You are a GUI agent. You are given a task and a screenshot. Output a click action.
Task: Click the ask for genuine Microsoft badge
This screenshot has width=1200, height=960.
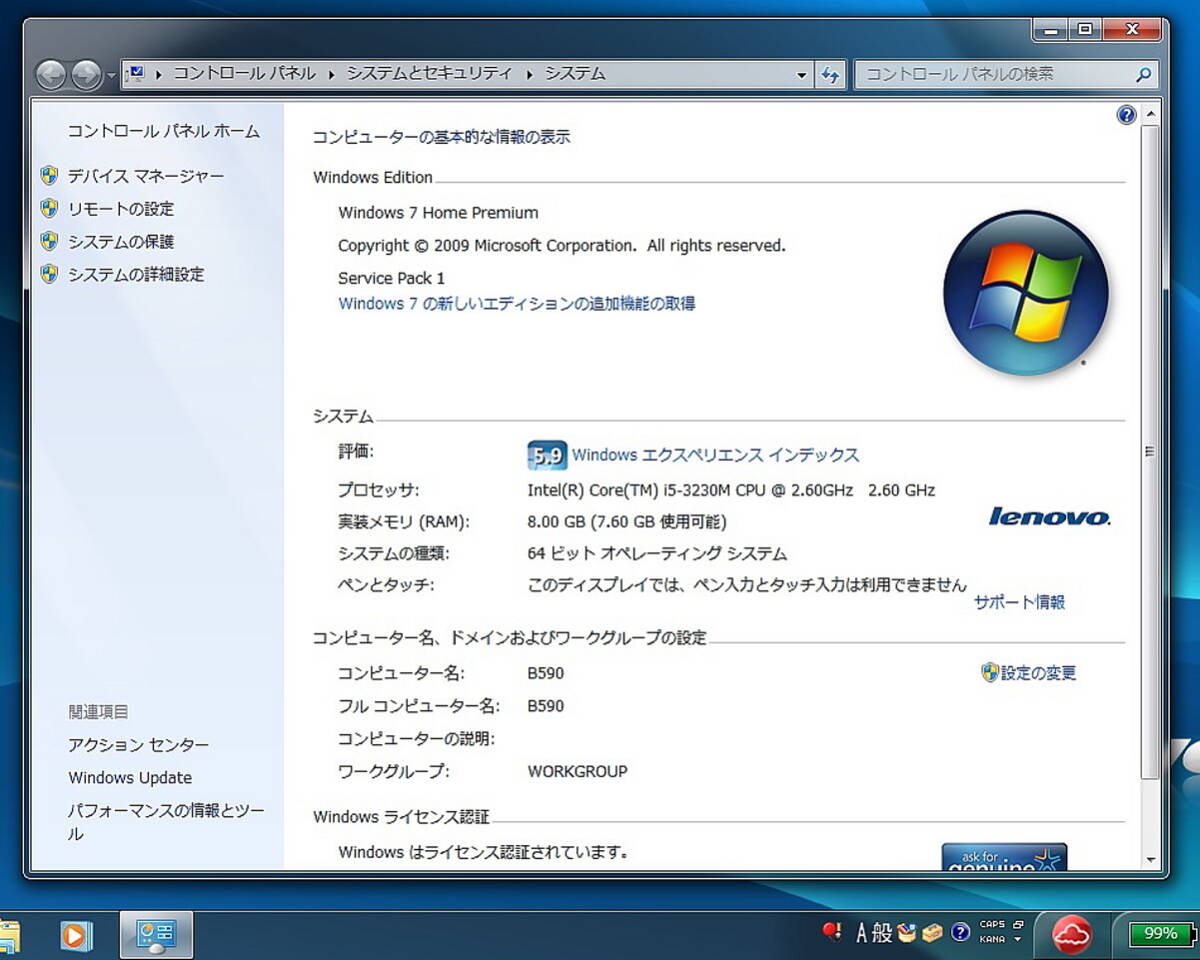coord(1004,857)
